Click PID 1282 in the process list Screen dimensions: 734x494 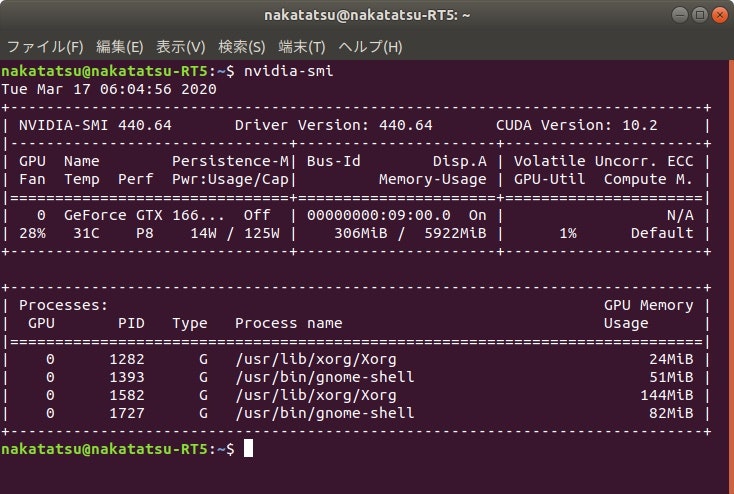tap(127, 359)
